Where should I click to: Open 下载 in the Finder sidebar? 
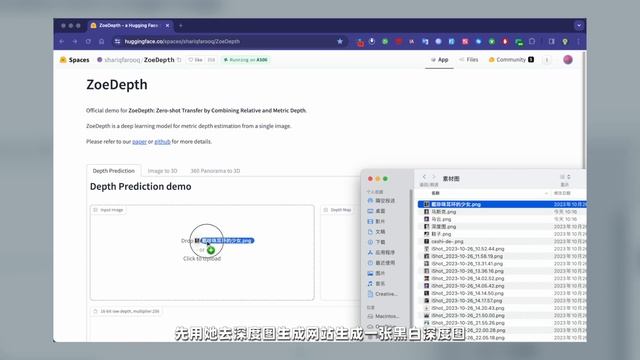pos(376,242)
